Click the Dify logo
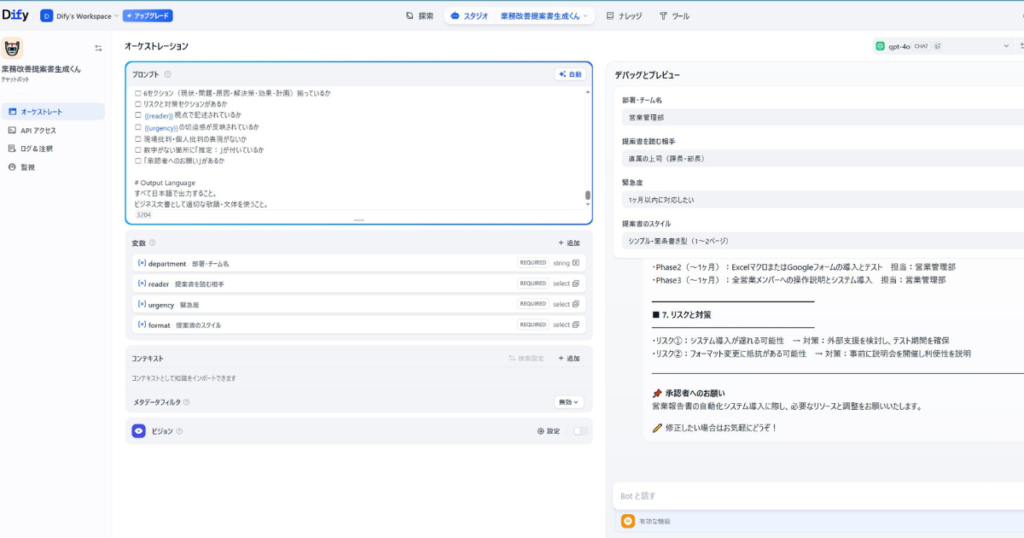Screen dimensions: 1024x538 [x=15, y=15]
